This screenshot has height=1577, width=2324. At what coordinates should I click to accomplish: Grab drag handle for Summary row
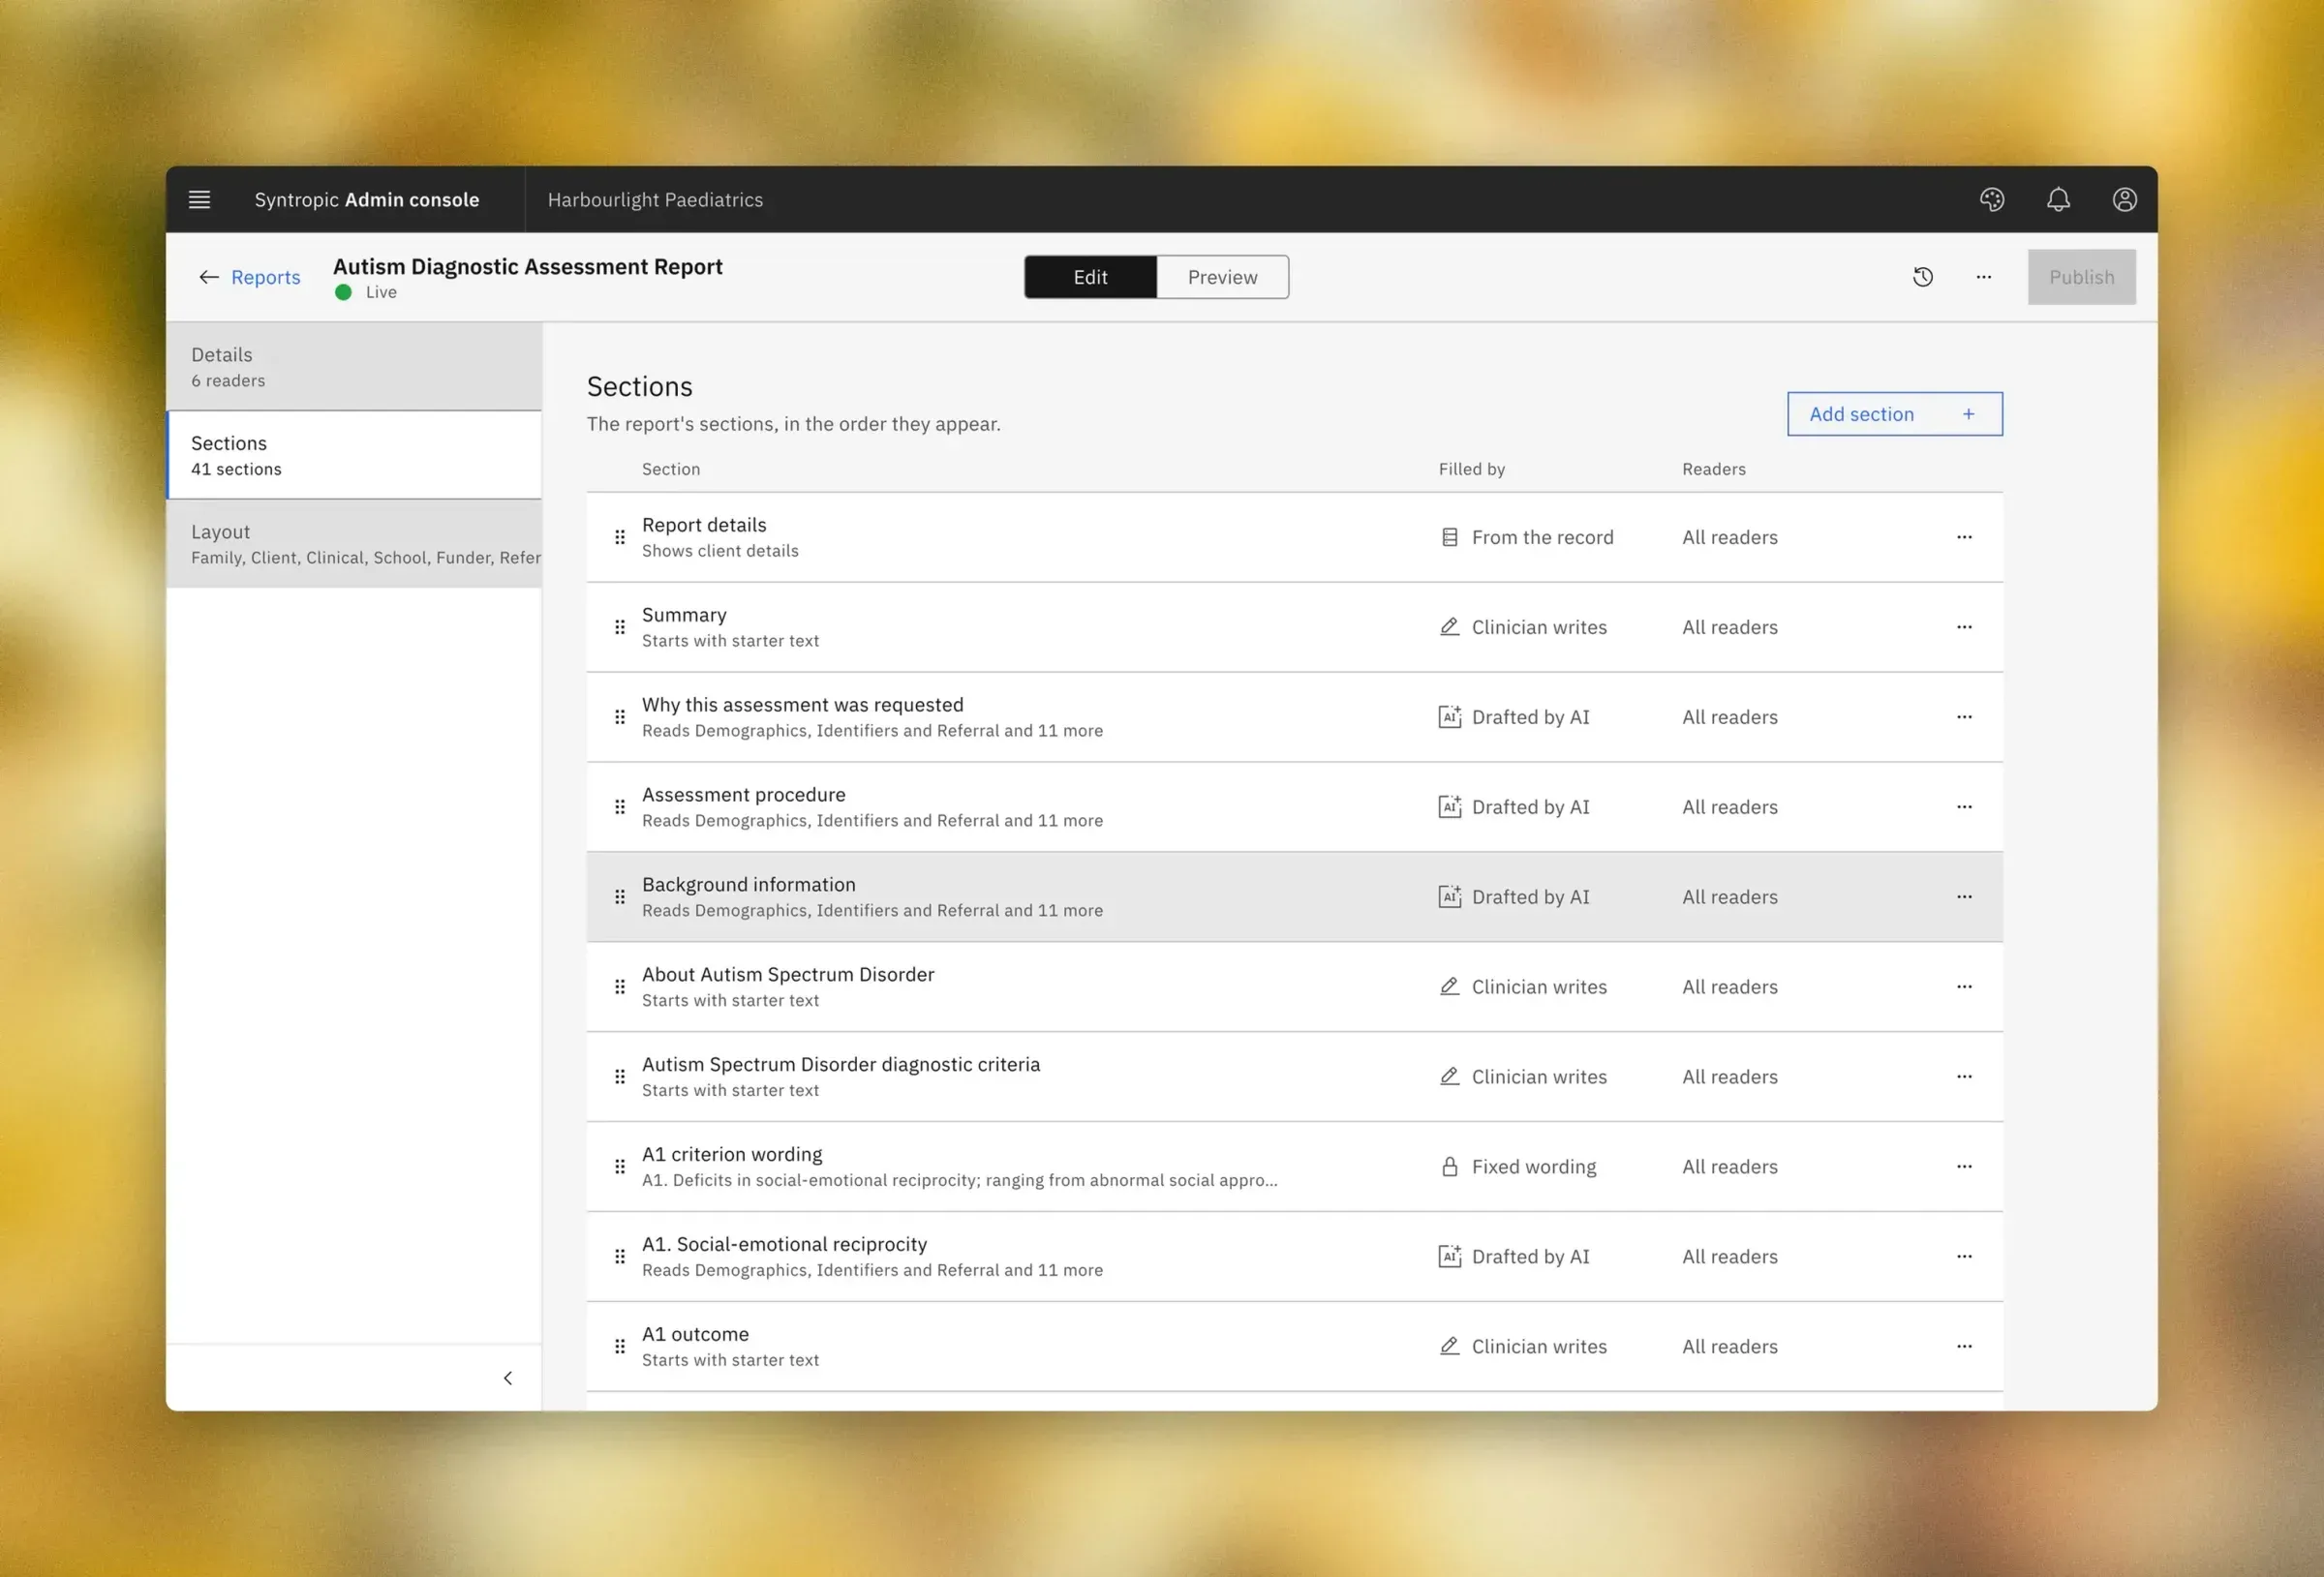click(620, 627)
